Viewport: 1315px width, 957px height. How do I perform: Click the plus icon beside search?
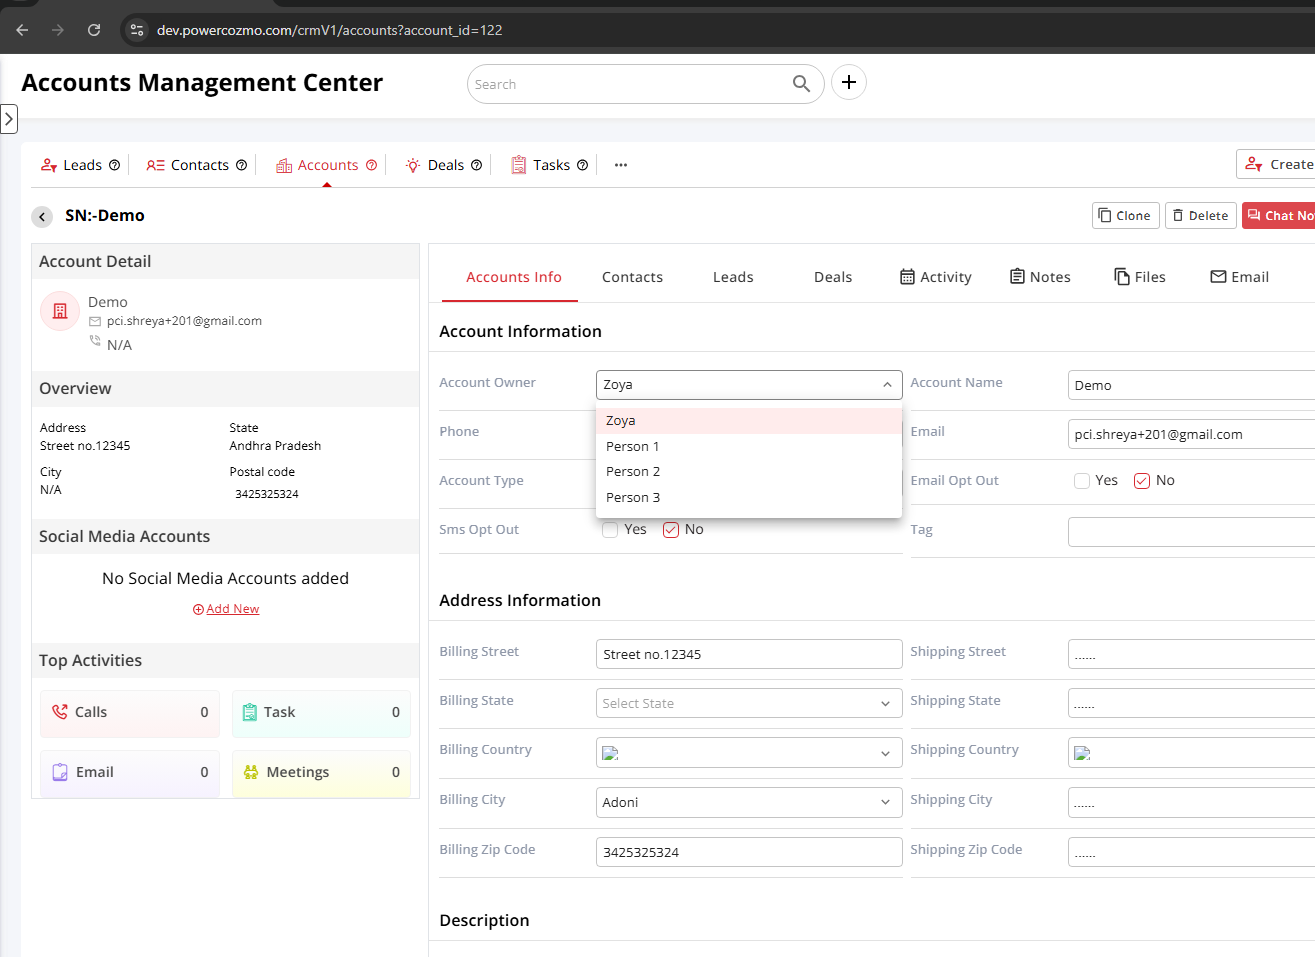848,83
